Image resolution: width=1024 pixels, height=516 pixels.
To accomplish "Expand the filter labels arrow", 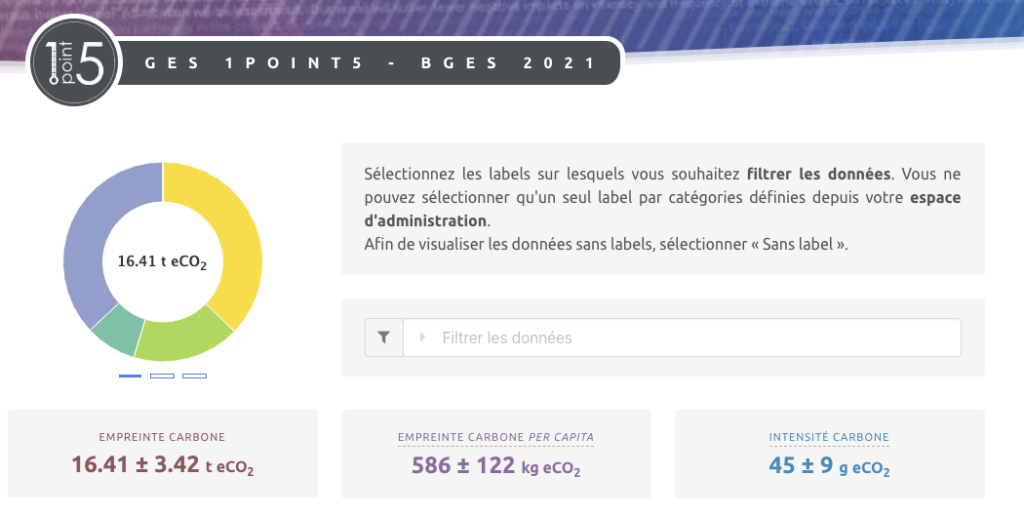I will (422, 338).
